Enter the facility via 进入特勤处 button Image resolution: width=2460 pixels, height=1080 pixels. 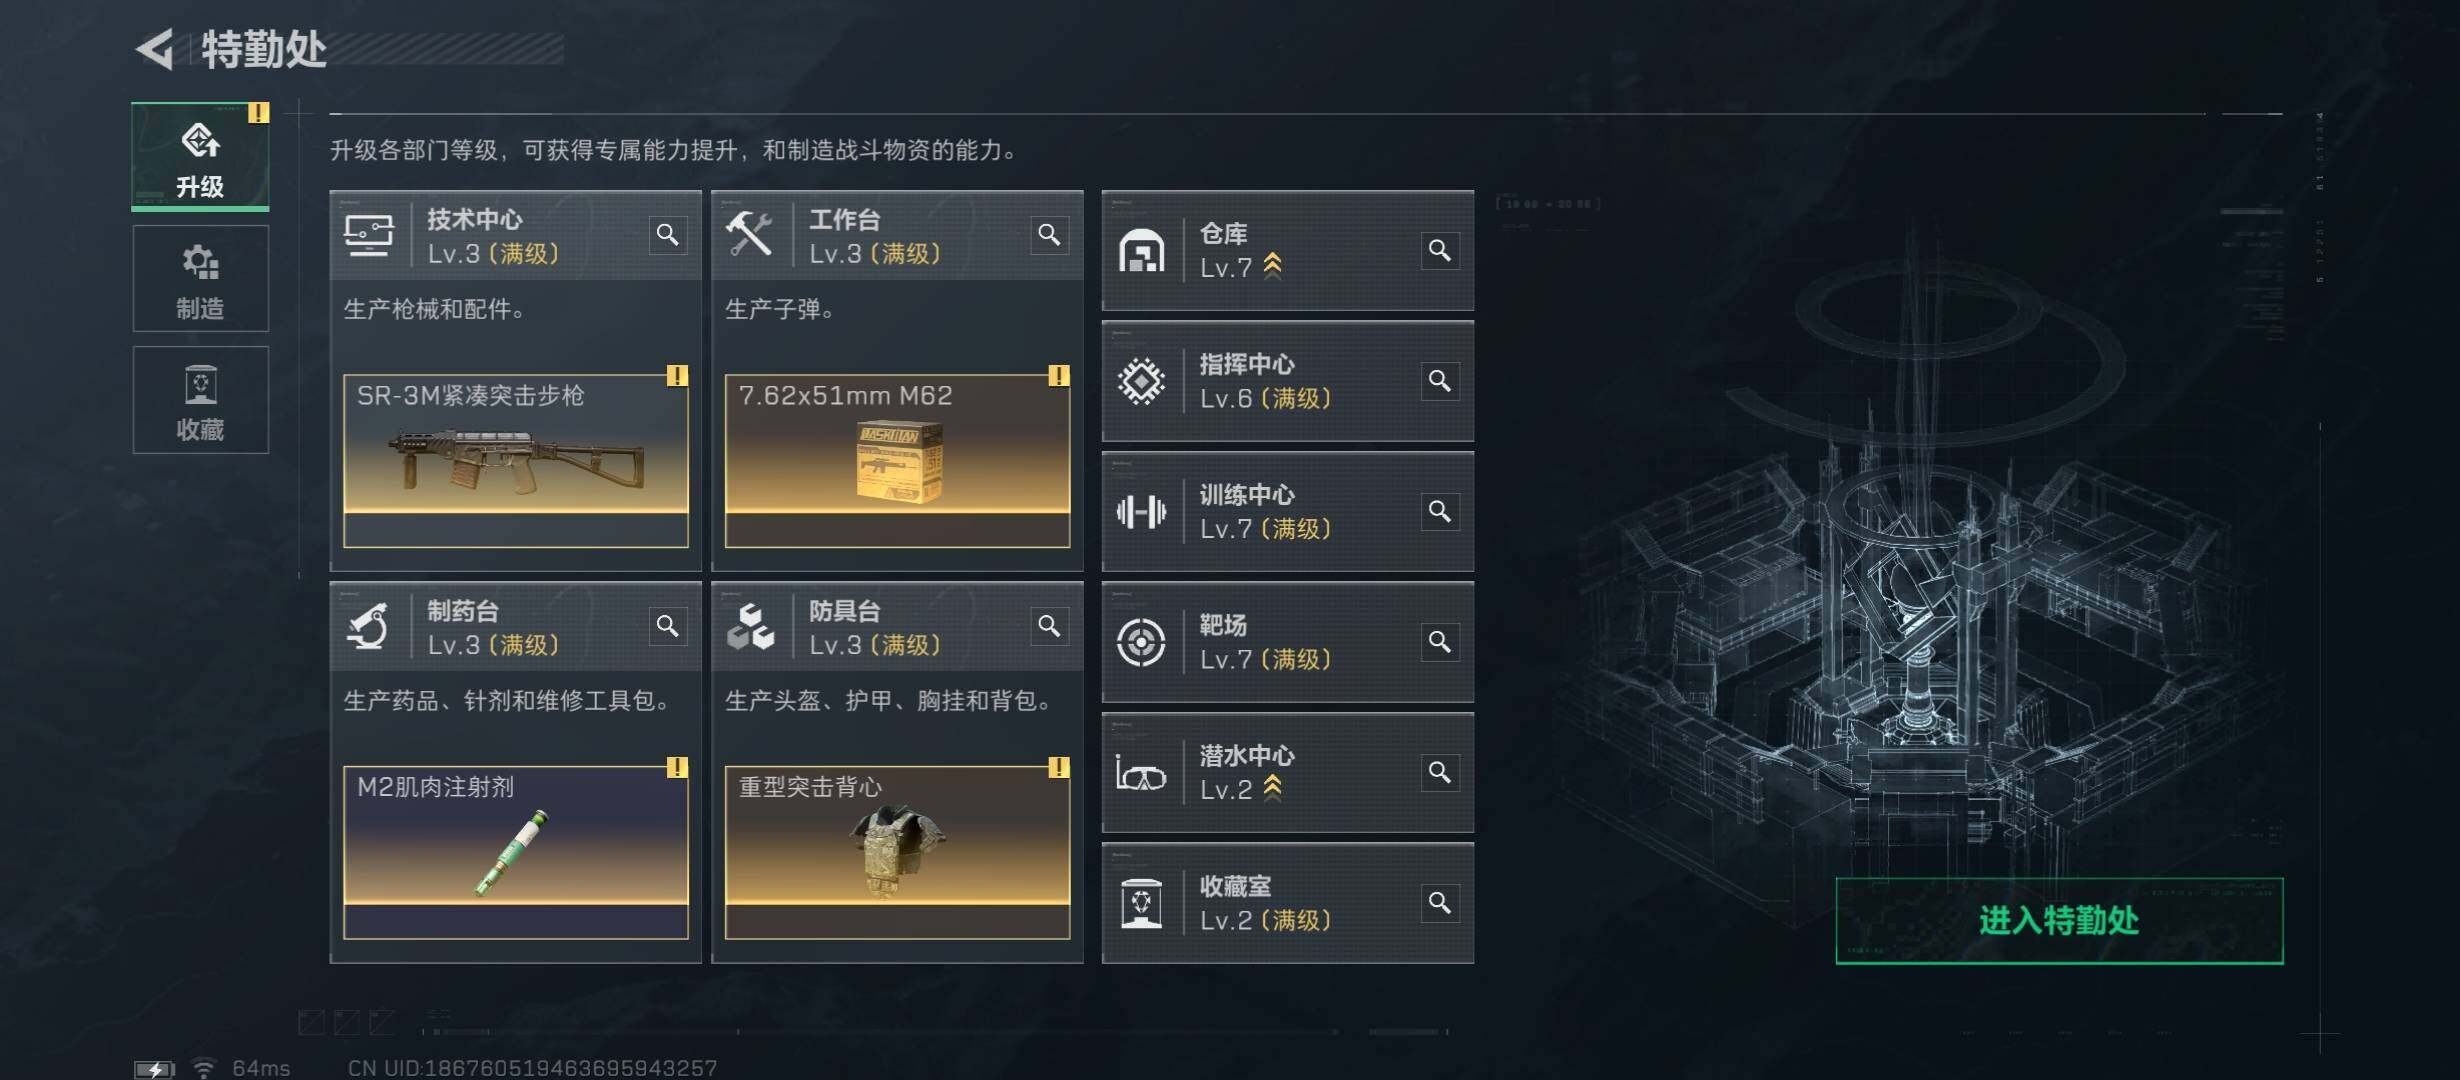[x=2059, y=921]
